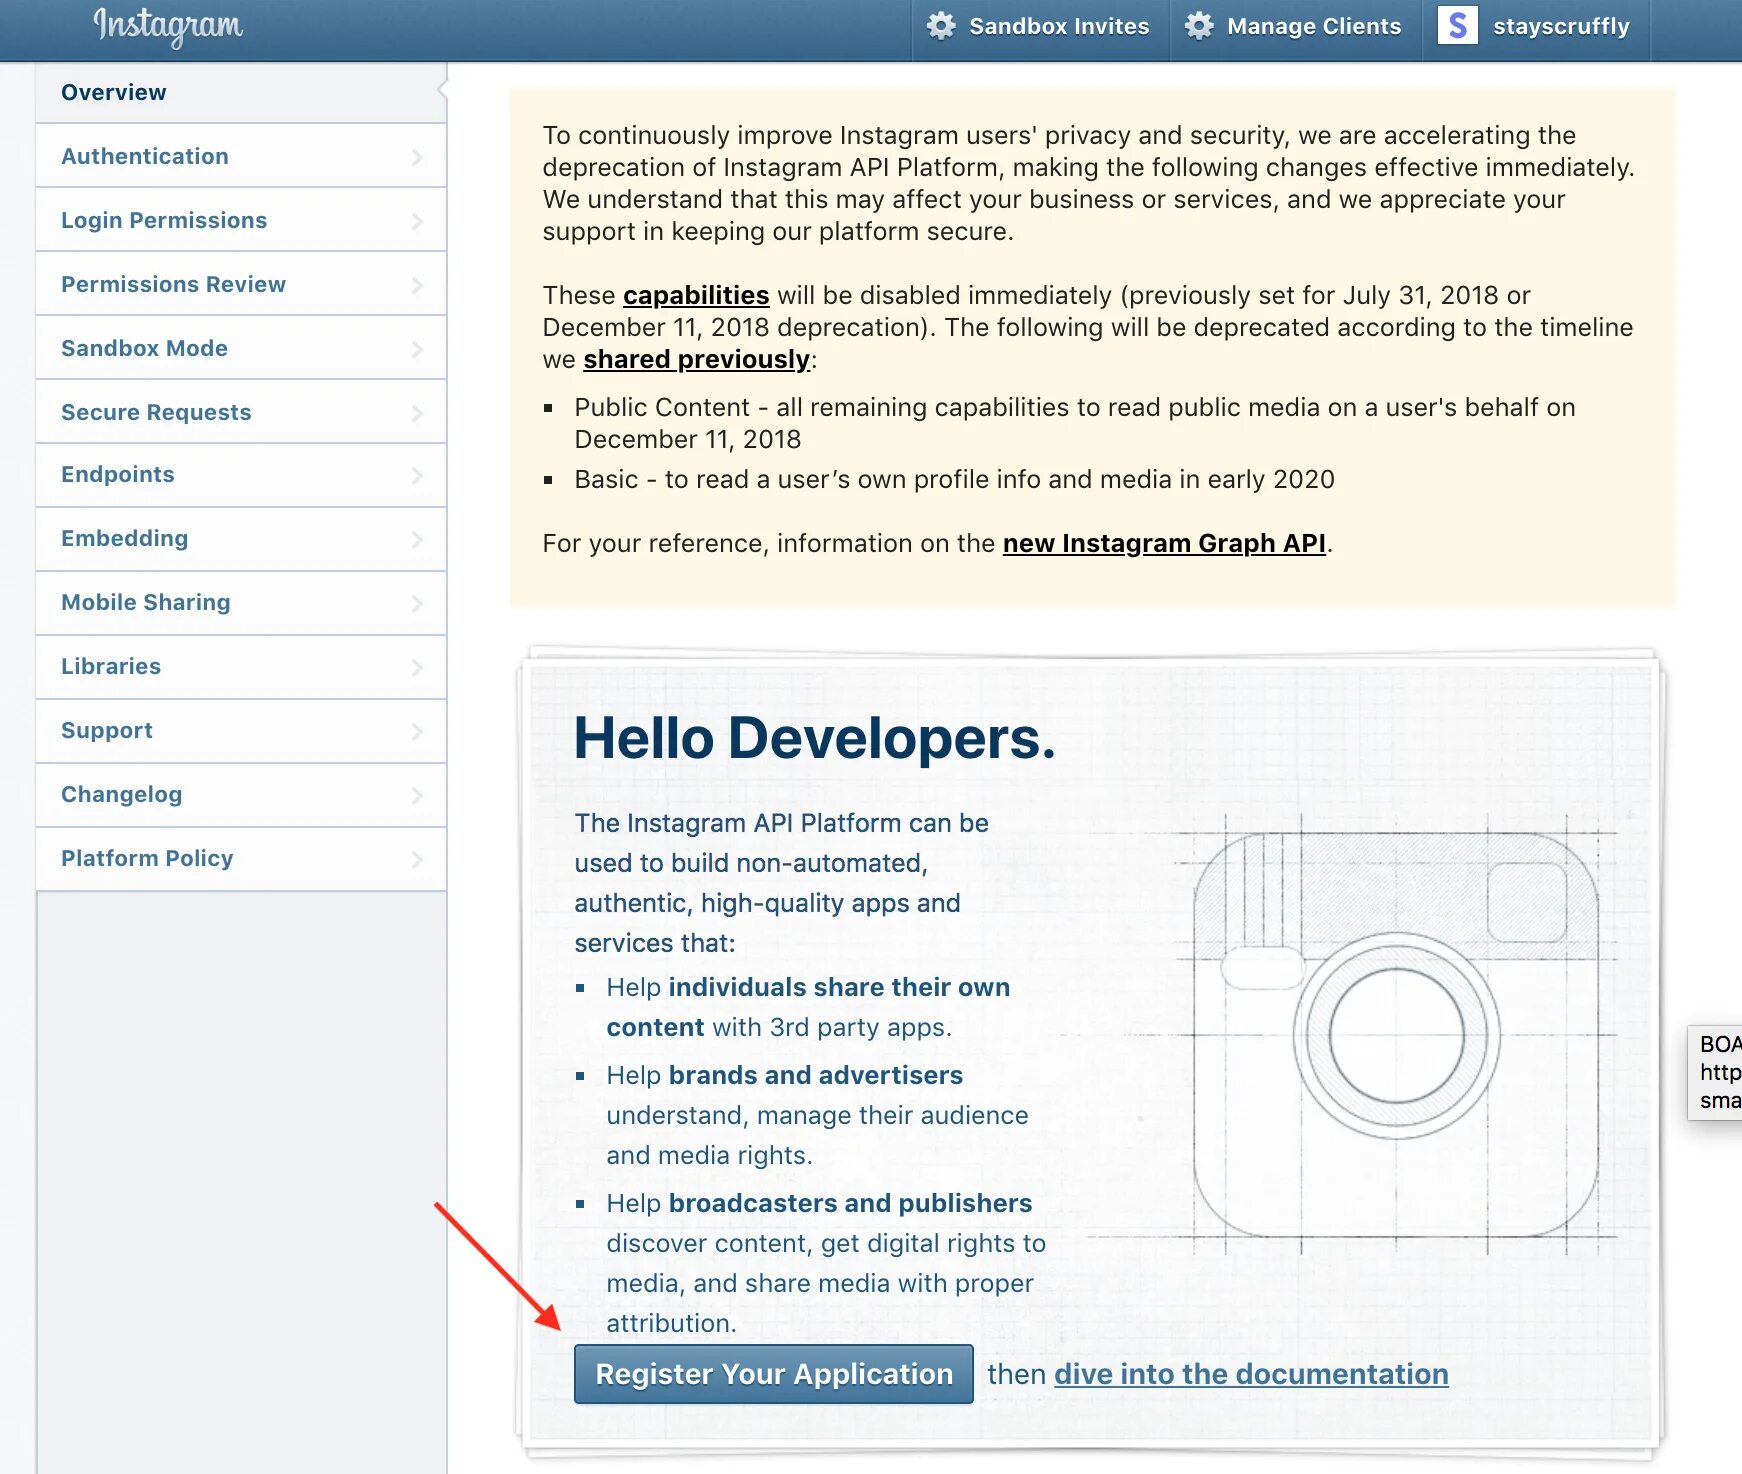The width and height of the screenshot is (1742, 1474).
Task: Open the 'new Instagram Graph API' link
Action: 1164,543
